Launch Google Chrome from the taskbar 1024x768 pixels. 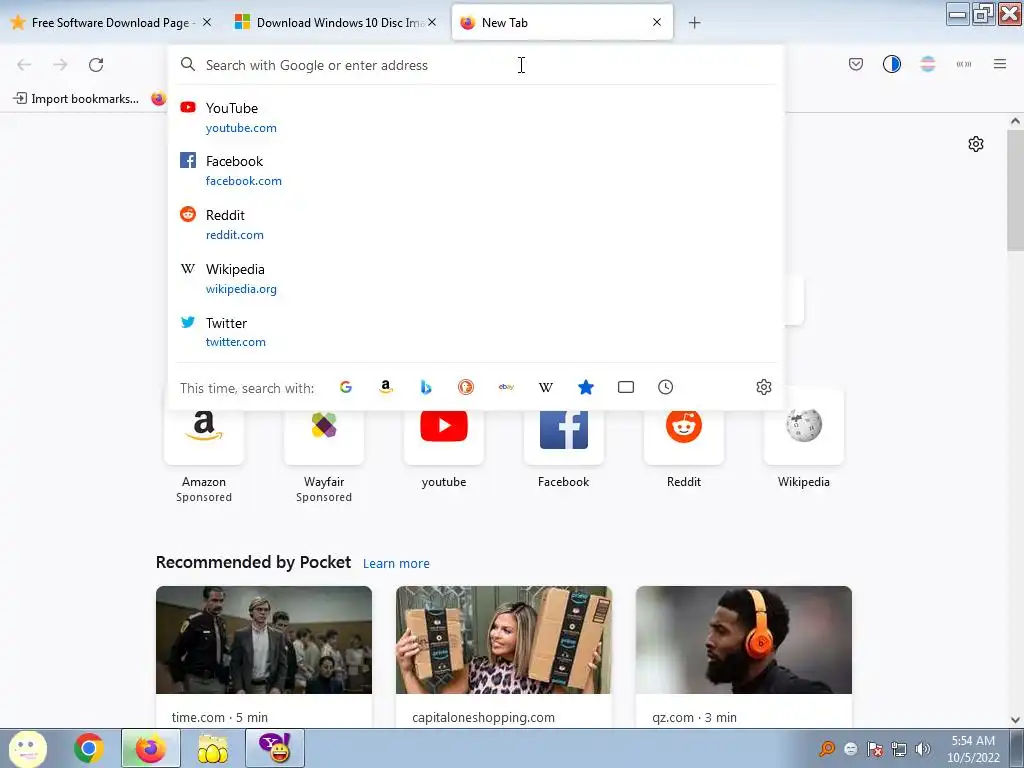coord(89,748)
